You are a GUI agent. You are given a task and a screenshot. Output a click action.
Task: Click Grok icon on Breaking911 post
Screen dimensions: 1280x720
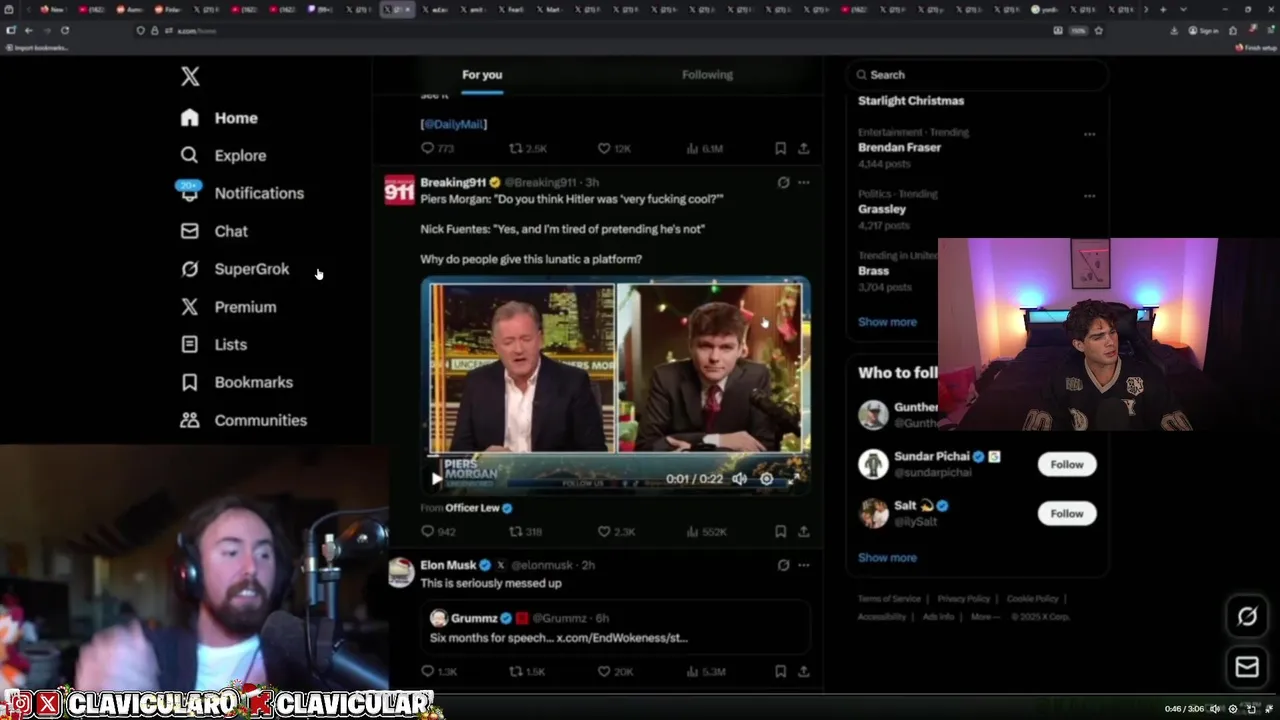(x=783, y=183)
